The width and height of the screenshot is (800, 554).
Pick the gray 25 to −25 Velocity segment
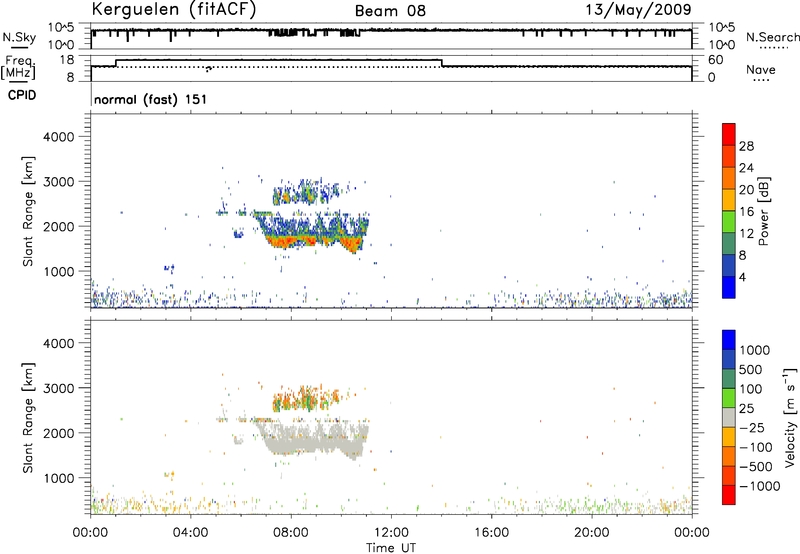pyautogui.click(x=729, y=417)
